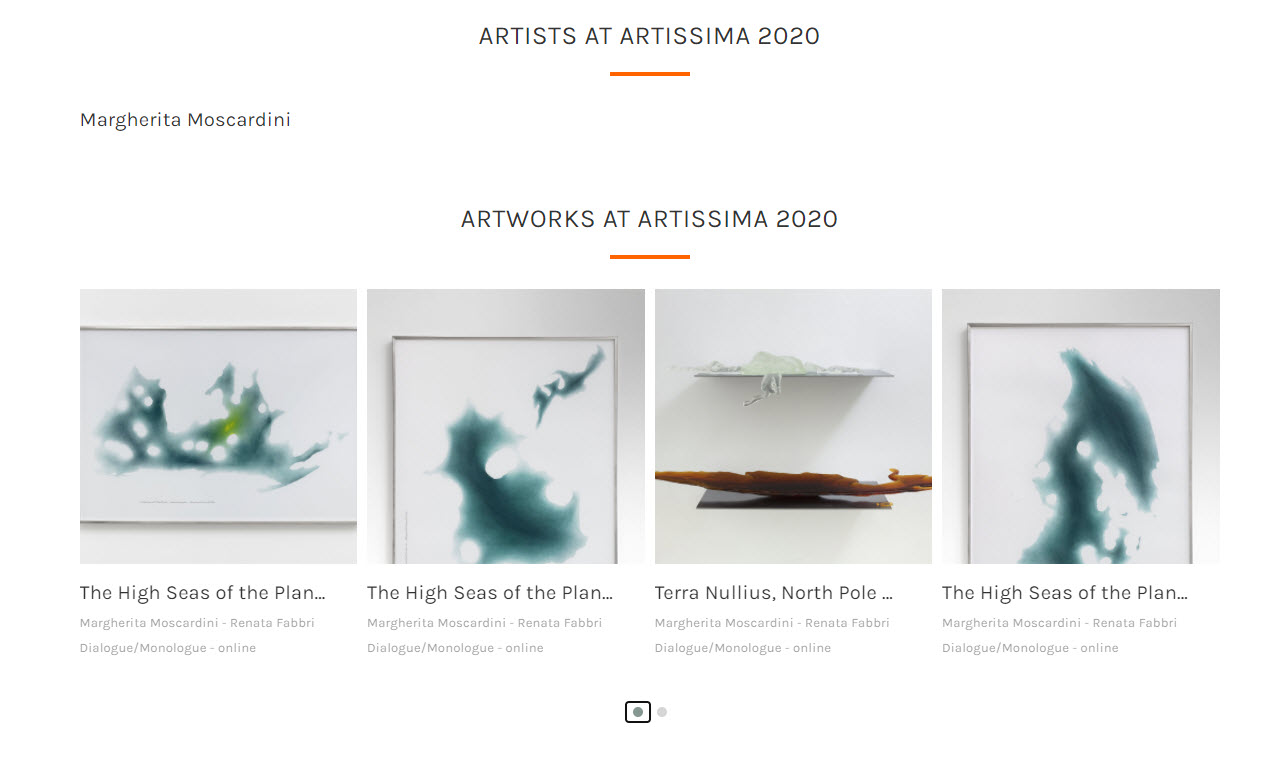Click Renata Fabbri line under Terra Nullius
Viewport: 1280px width, 766px height.
tap(772, 623)
